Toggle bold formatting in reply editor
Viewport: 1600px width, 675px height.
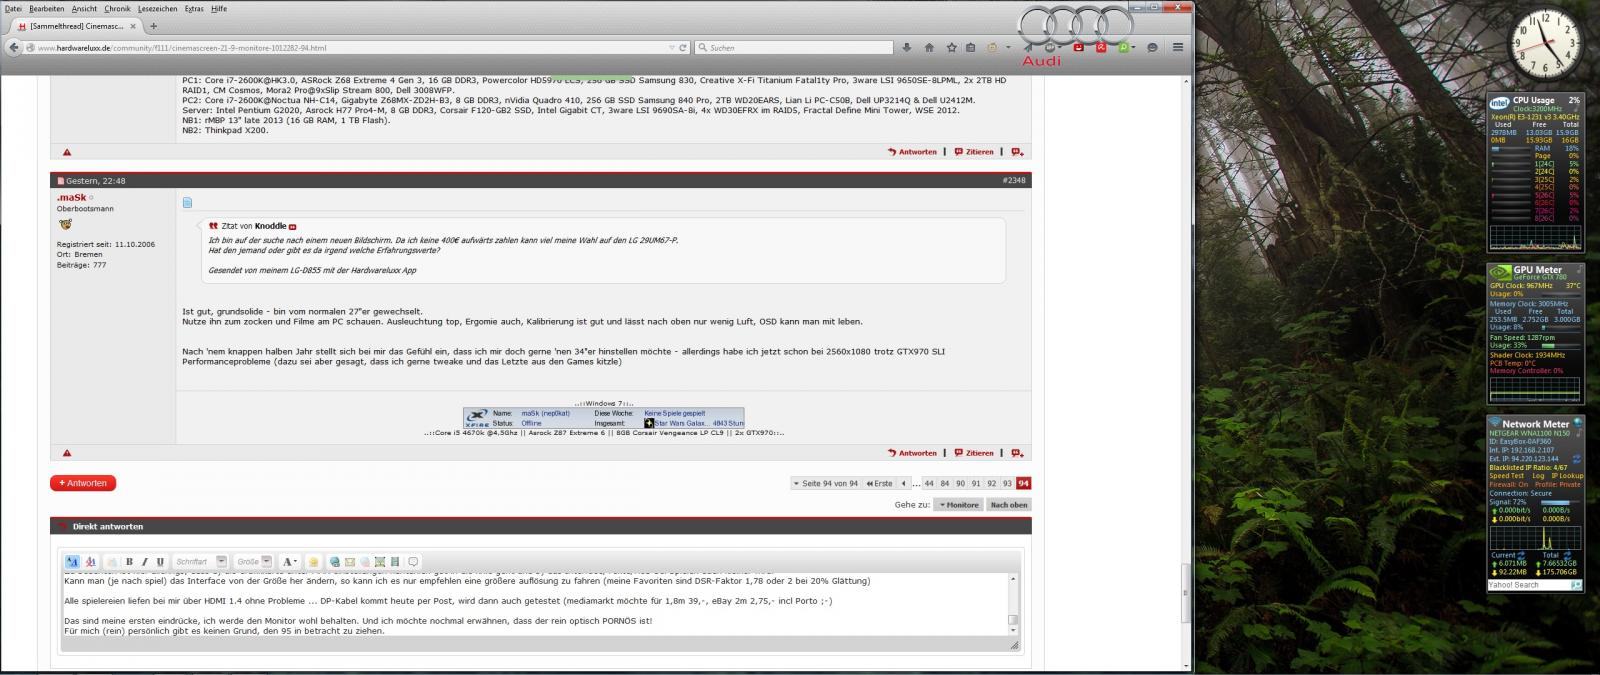[128, 562]
